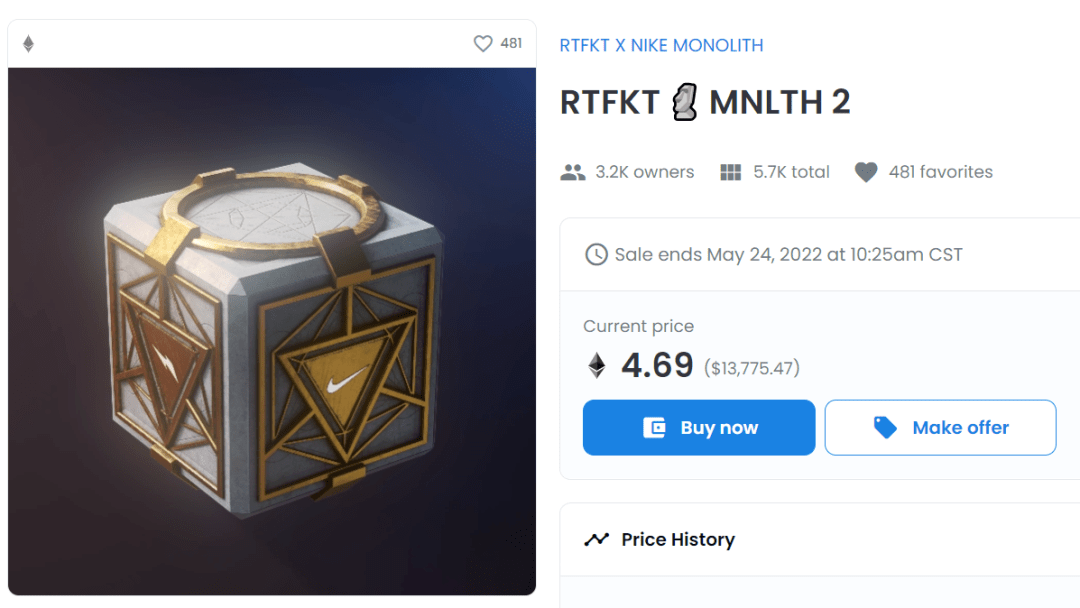Screen dimensions: 1080x608
Task: Click the clock icon beside sale end time
Action: (x=596, y=254)
